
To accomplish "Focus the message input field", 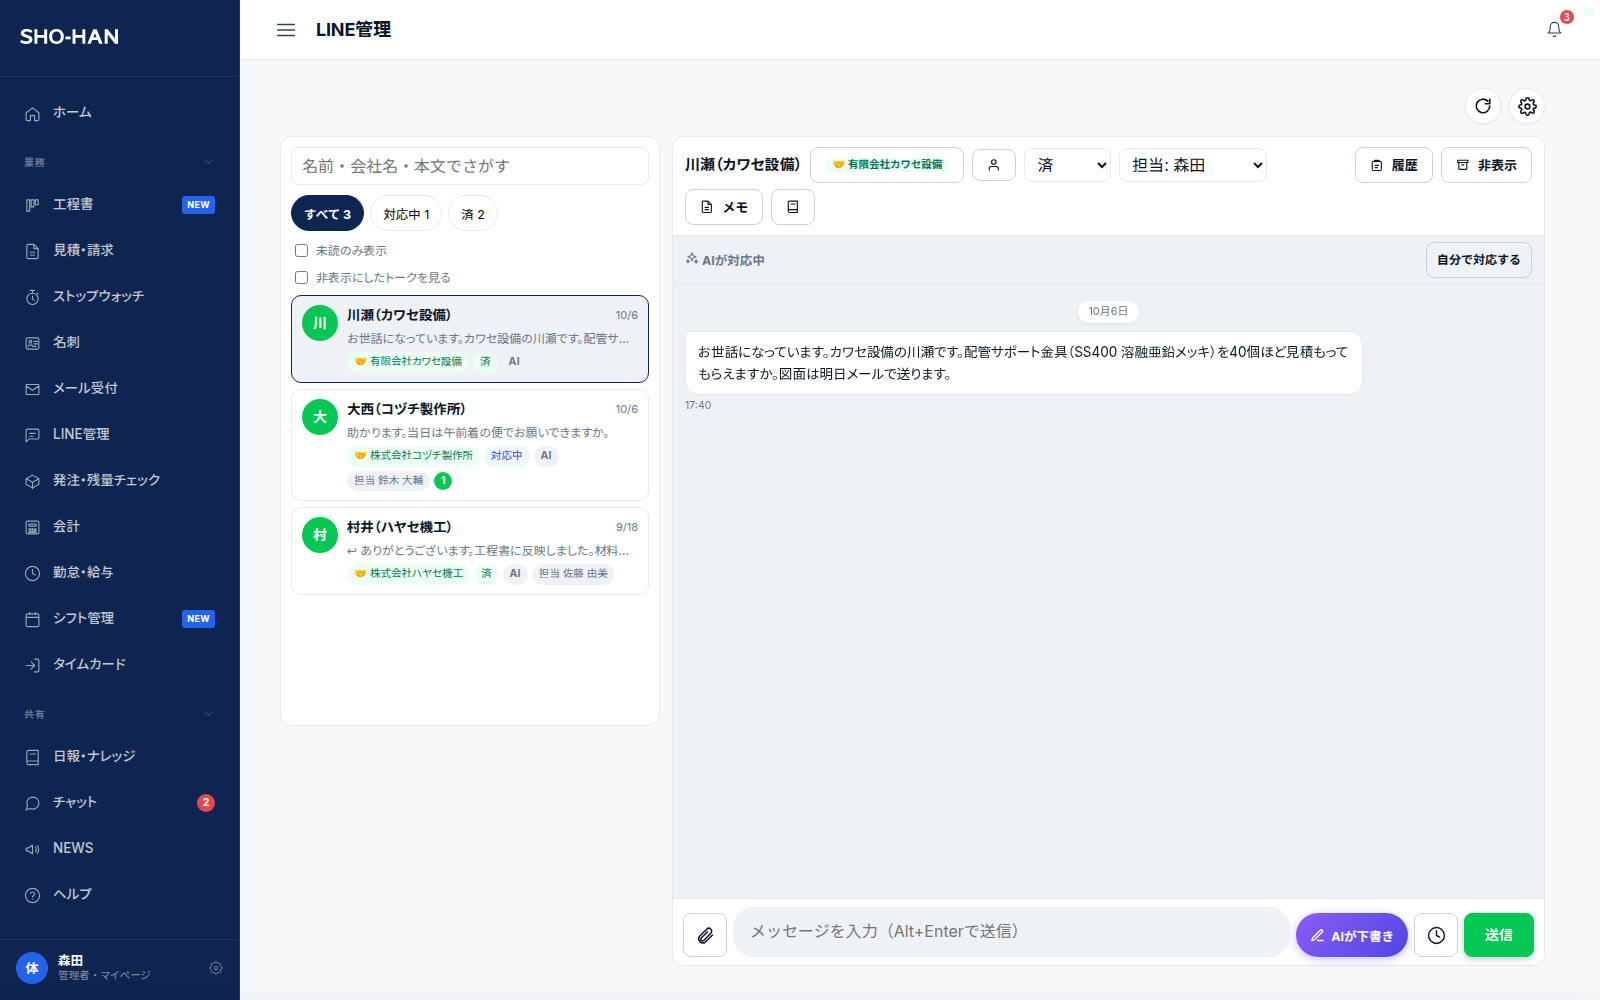I will pos(1011,932).
